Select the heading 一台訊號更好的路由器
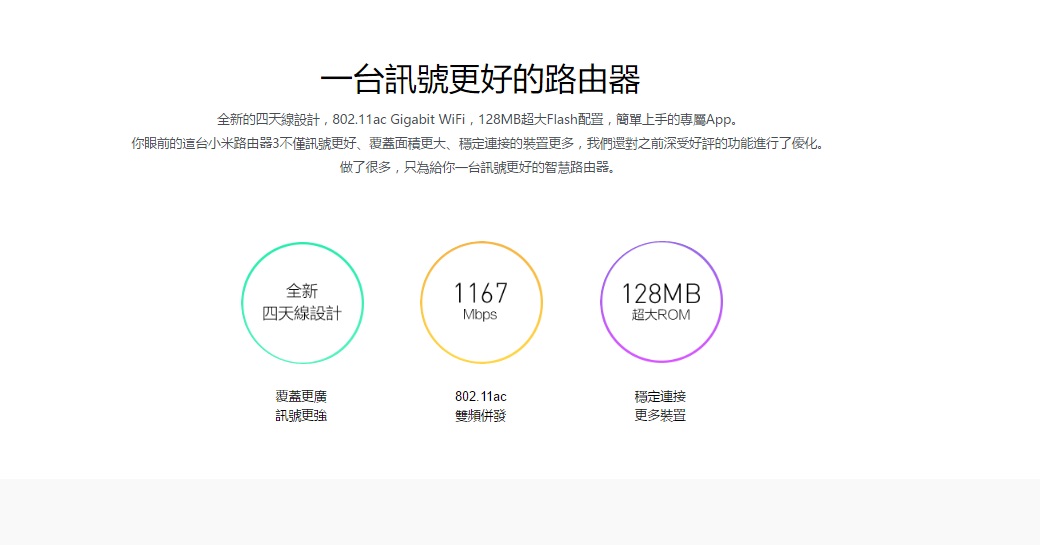This screenshot has height=545, width=1040. pyautogui.click(x=480, y=78)
